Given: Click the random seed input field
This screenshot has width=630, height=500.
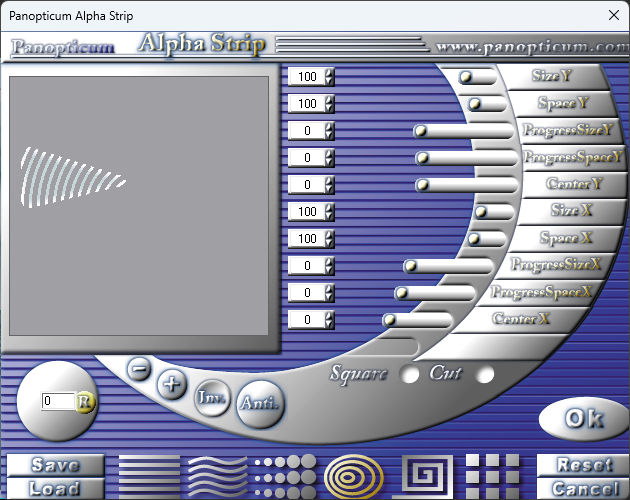Looking at the screenshot, I should tap(59, 401).
